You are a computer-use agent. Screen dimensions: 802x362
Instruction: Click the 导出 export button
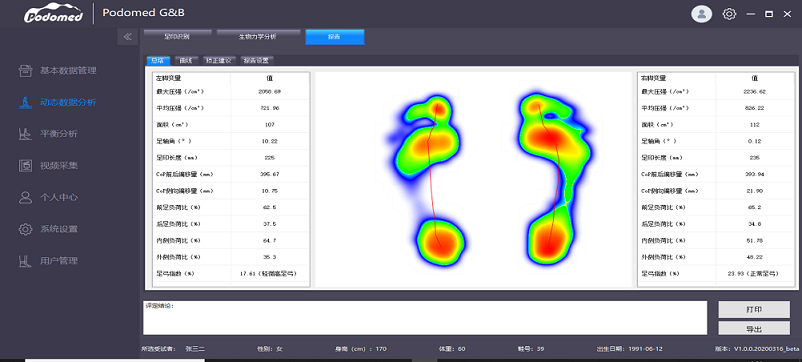(x=754, y=328)
